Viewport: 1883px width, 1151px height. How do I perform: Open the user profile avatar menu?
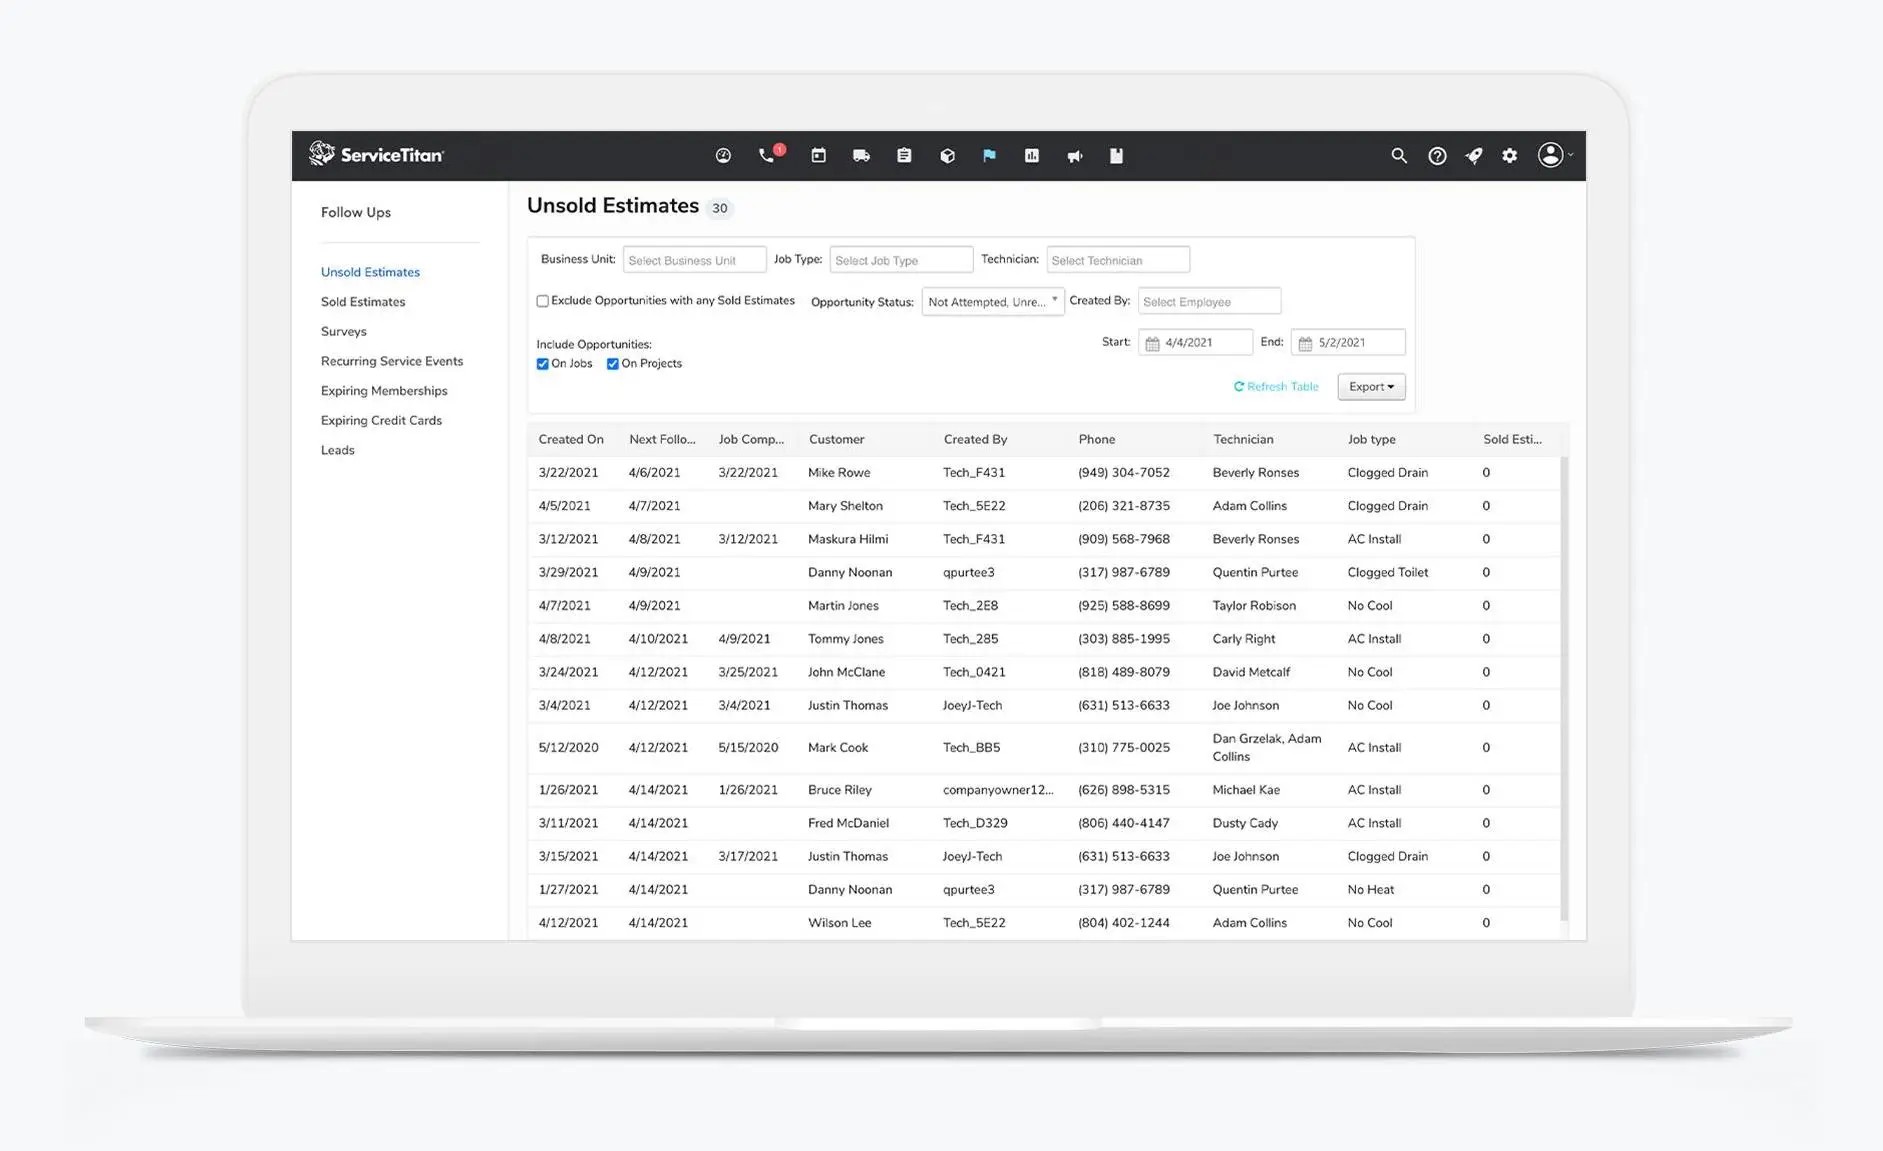1553,155
